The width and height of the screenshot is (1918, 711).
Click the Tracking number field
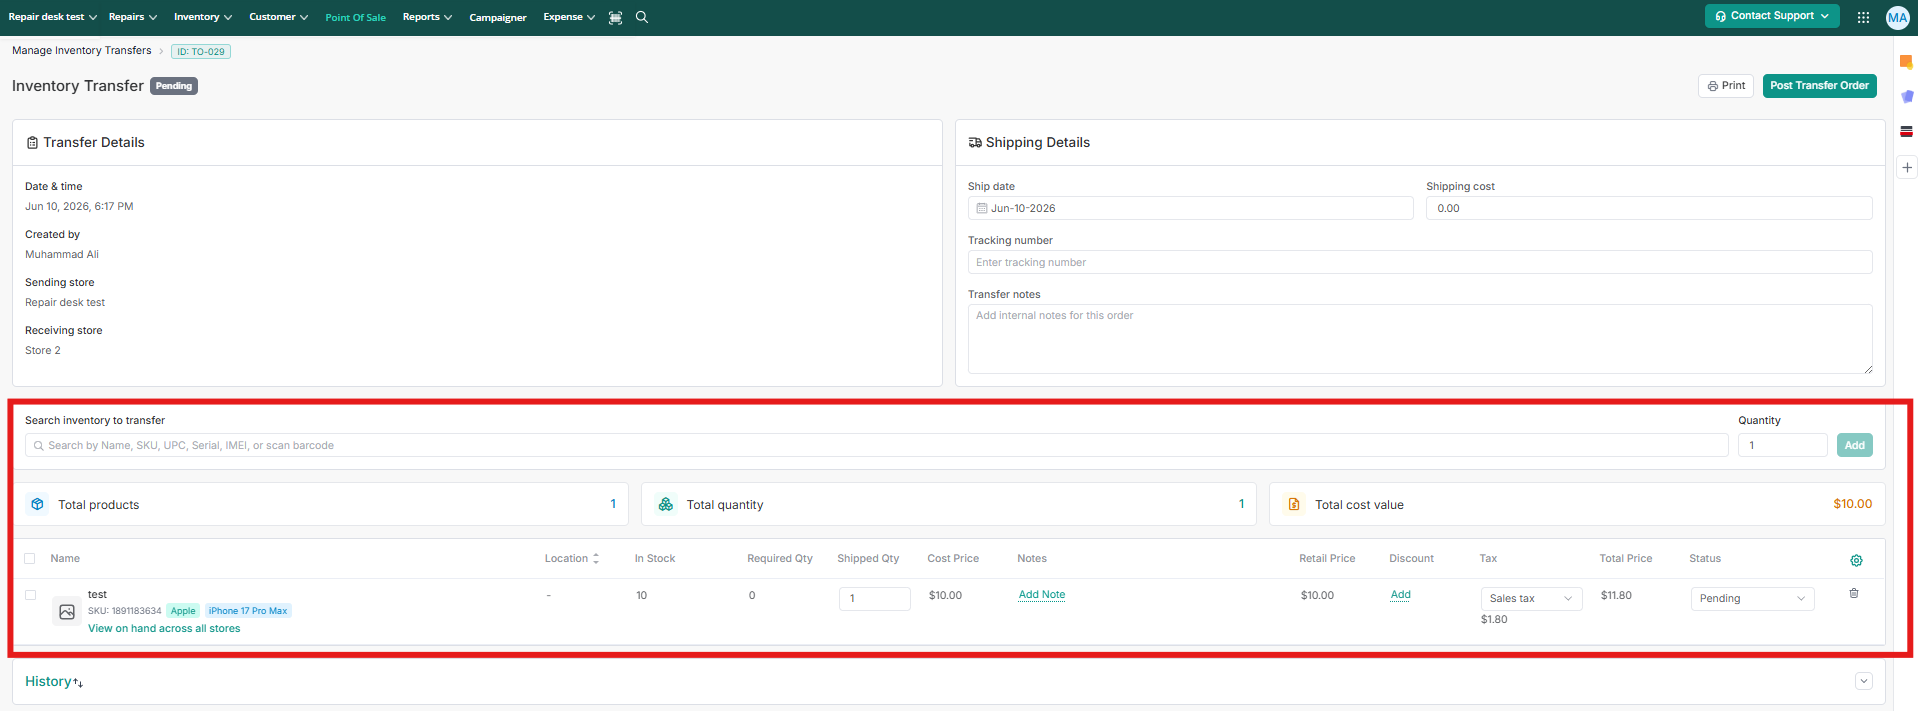click(x=1420, y=262)
